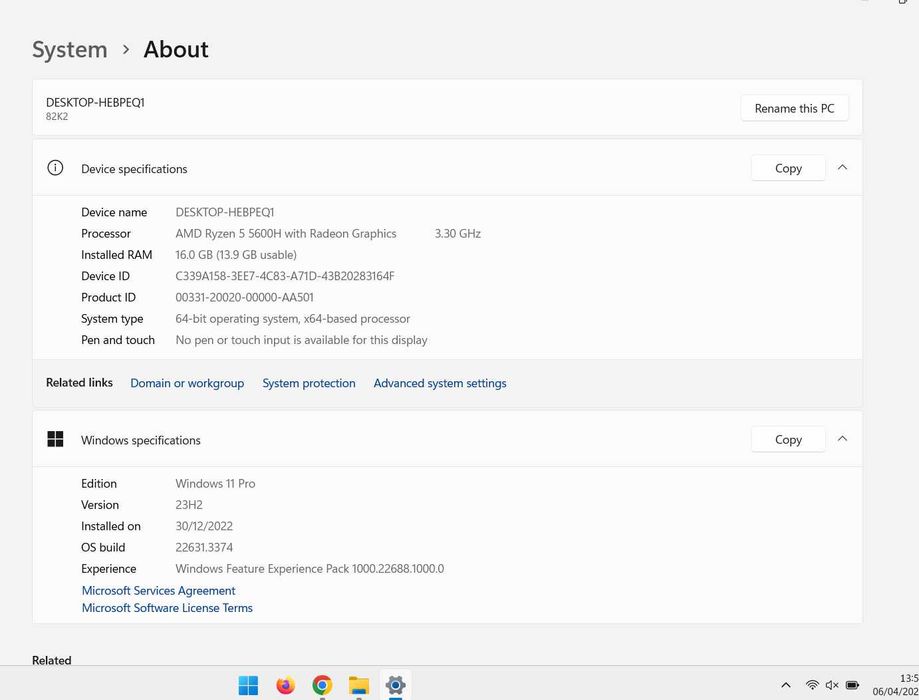Click the Rename this PC button
This screenshot has height=700, width=919.
point(794,108)
